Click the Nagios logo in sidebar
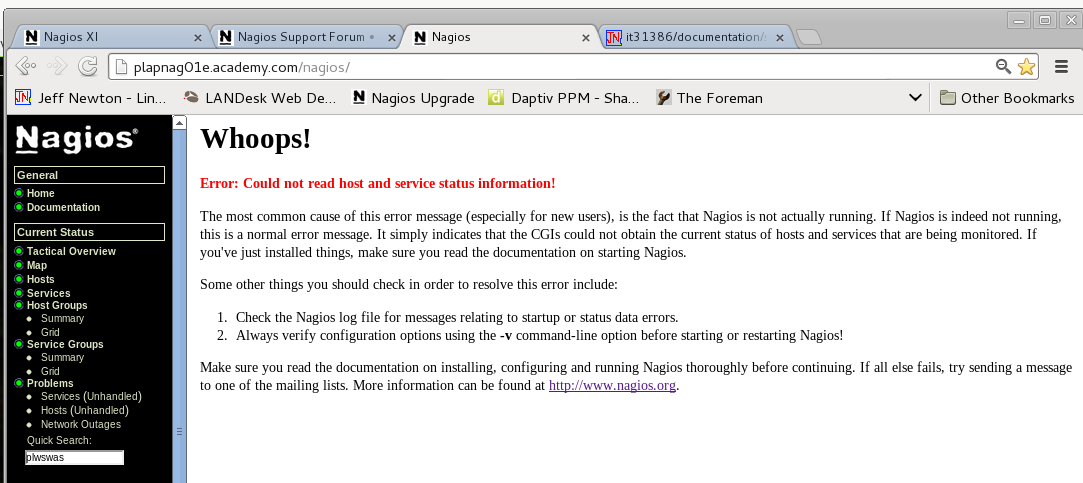The height and width of the screenshot is (483, 1083). 77,139
